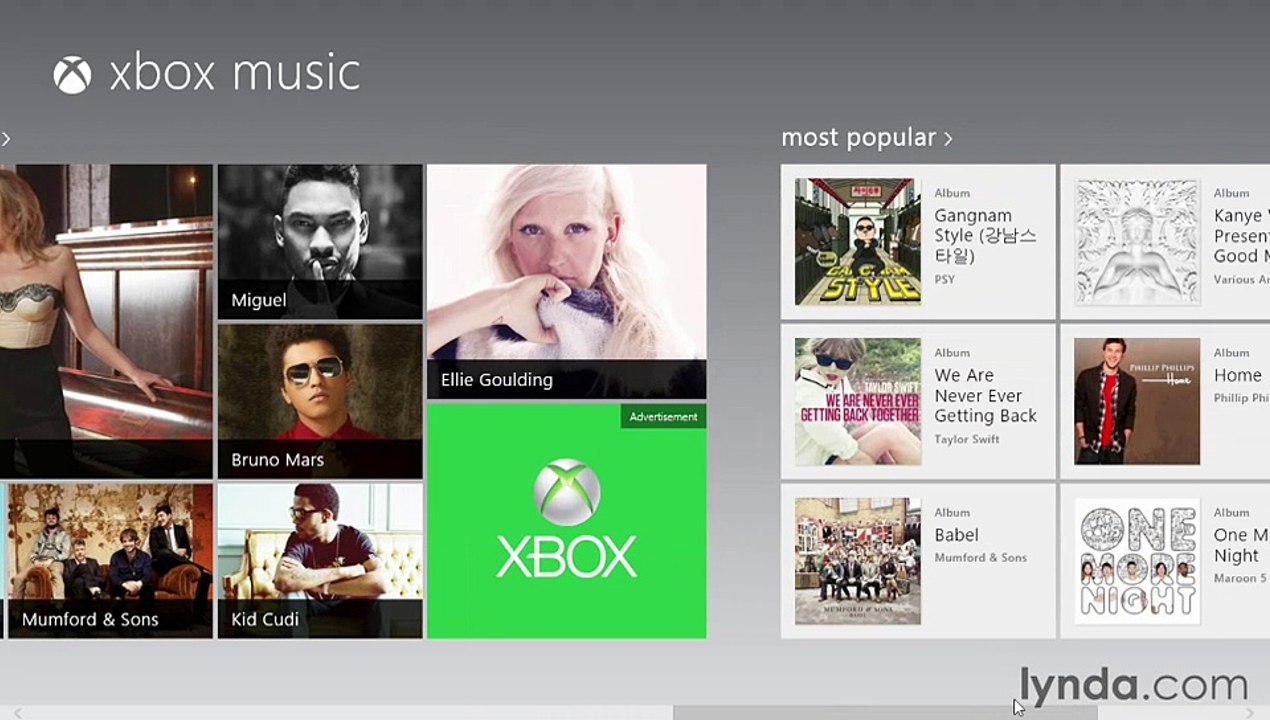The image size is (1270, 720).
Task: Click the Taylor Swift artist name
Action: (967, 439)
